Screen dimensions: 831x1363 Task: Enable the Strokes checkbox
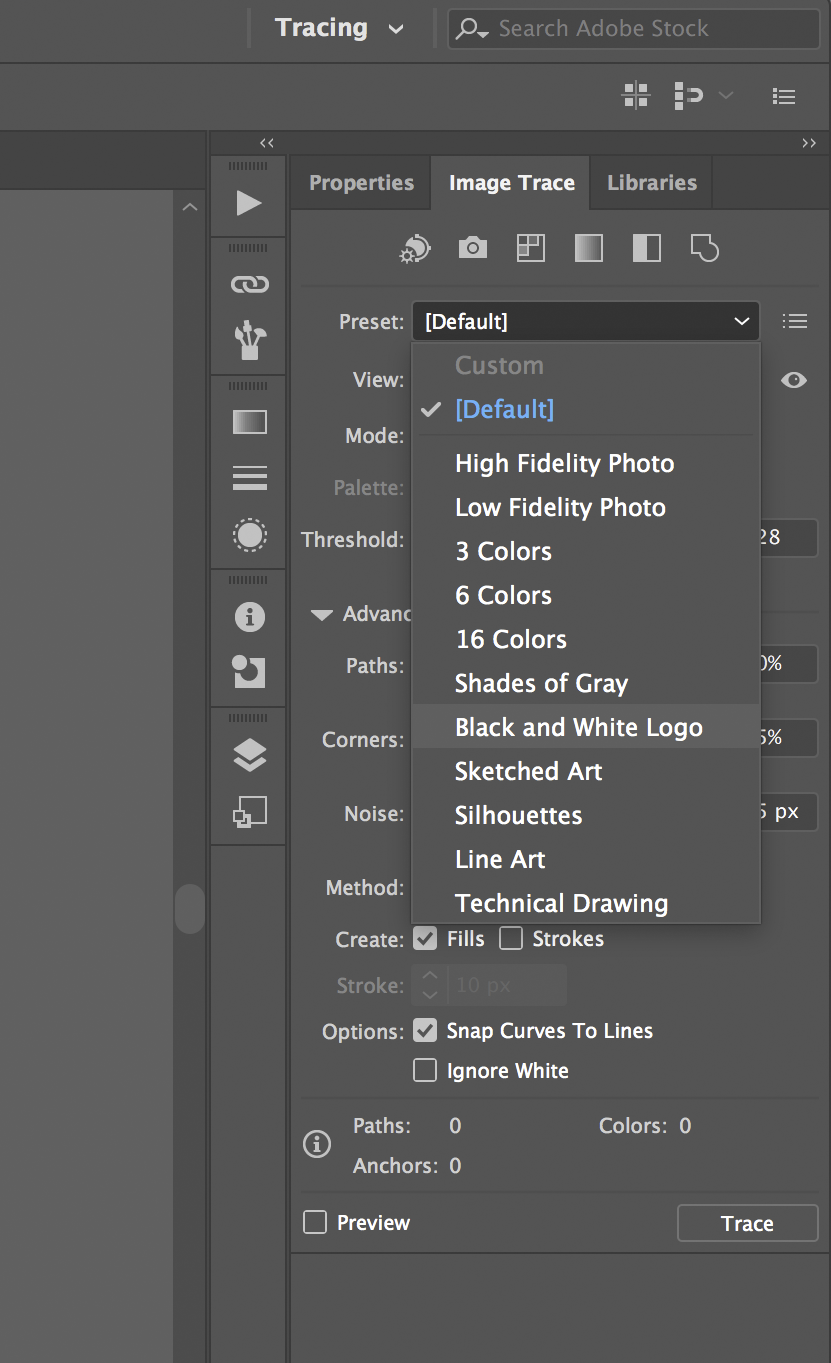click(x=511, y=939)
